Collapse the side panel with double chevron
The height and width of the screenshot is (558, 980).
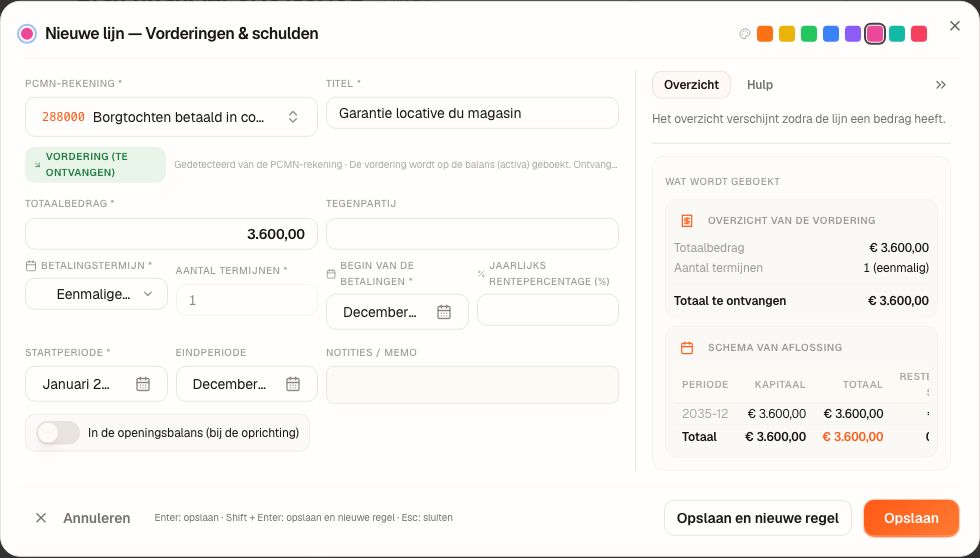pos(941,85)
